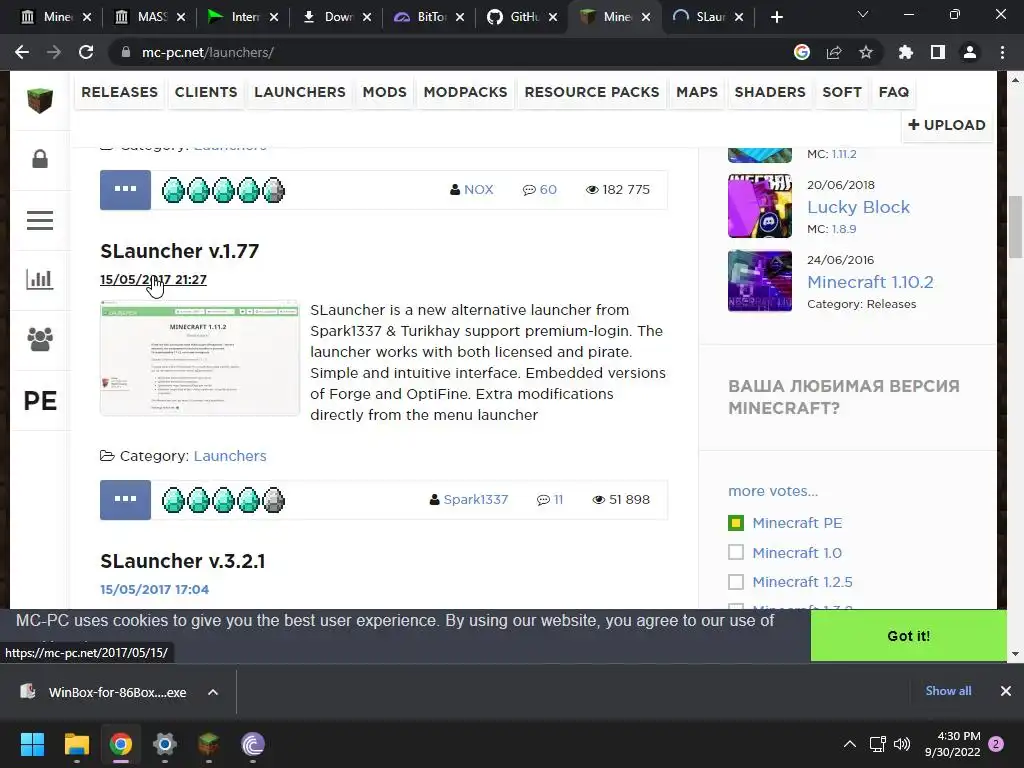
Task: Open the lock login icon in sidebar
Action: coord(40,159)
